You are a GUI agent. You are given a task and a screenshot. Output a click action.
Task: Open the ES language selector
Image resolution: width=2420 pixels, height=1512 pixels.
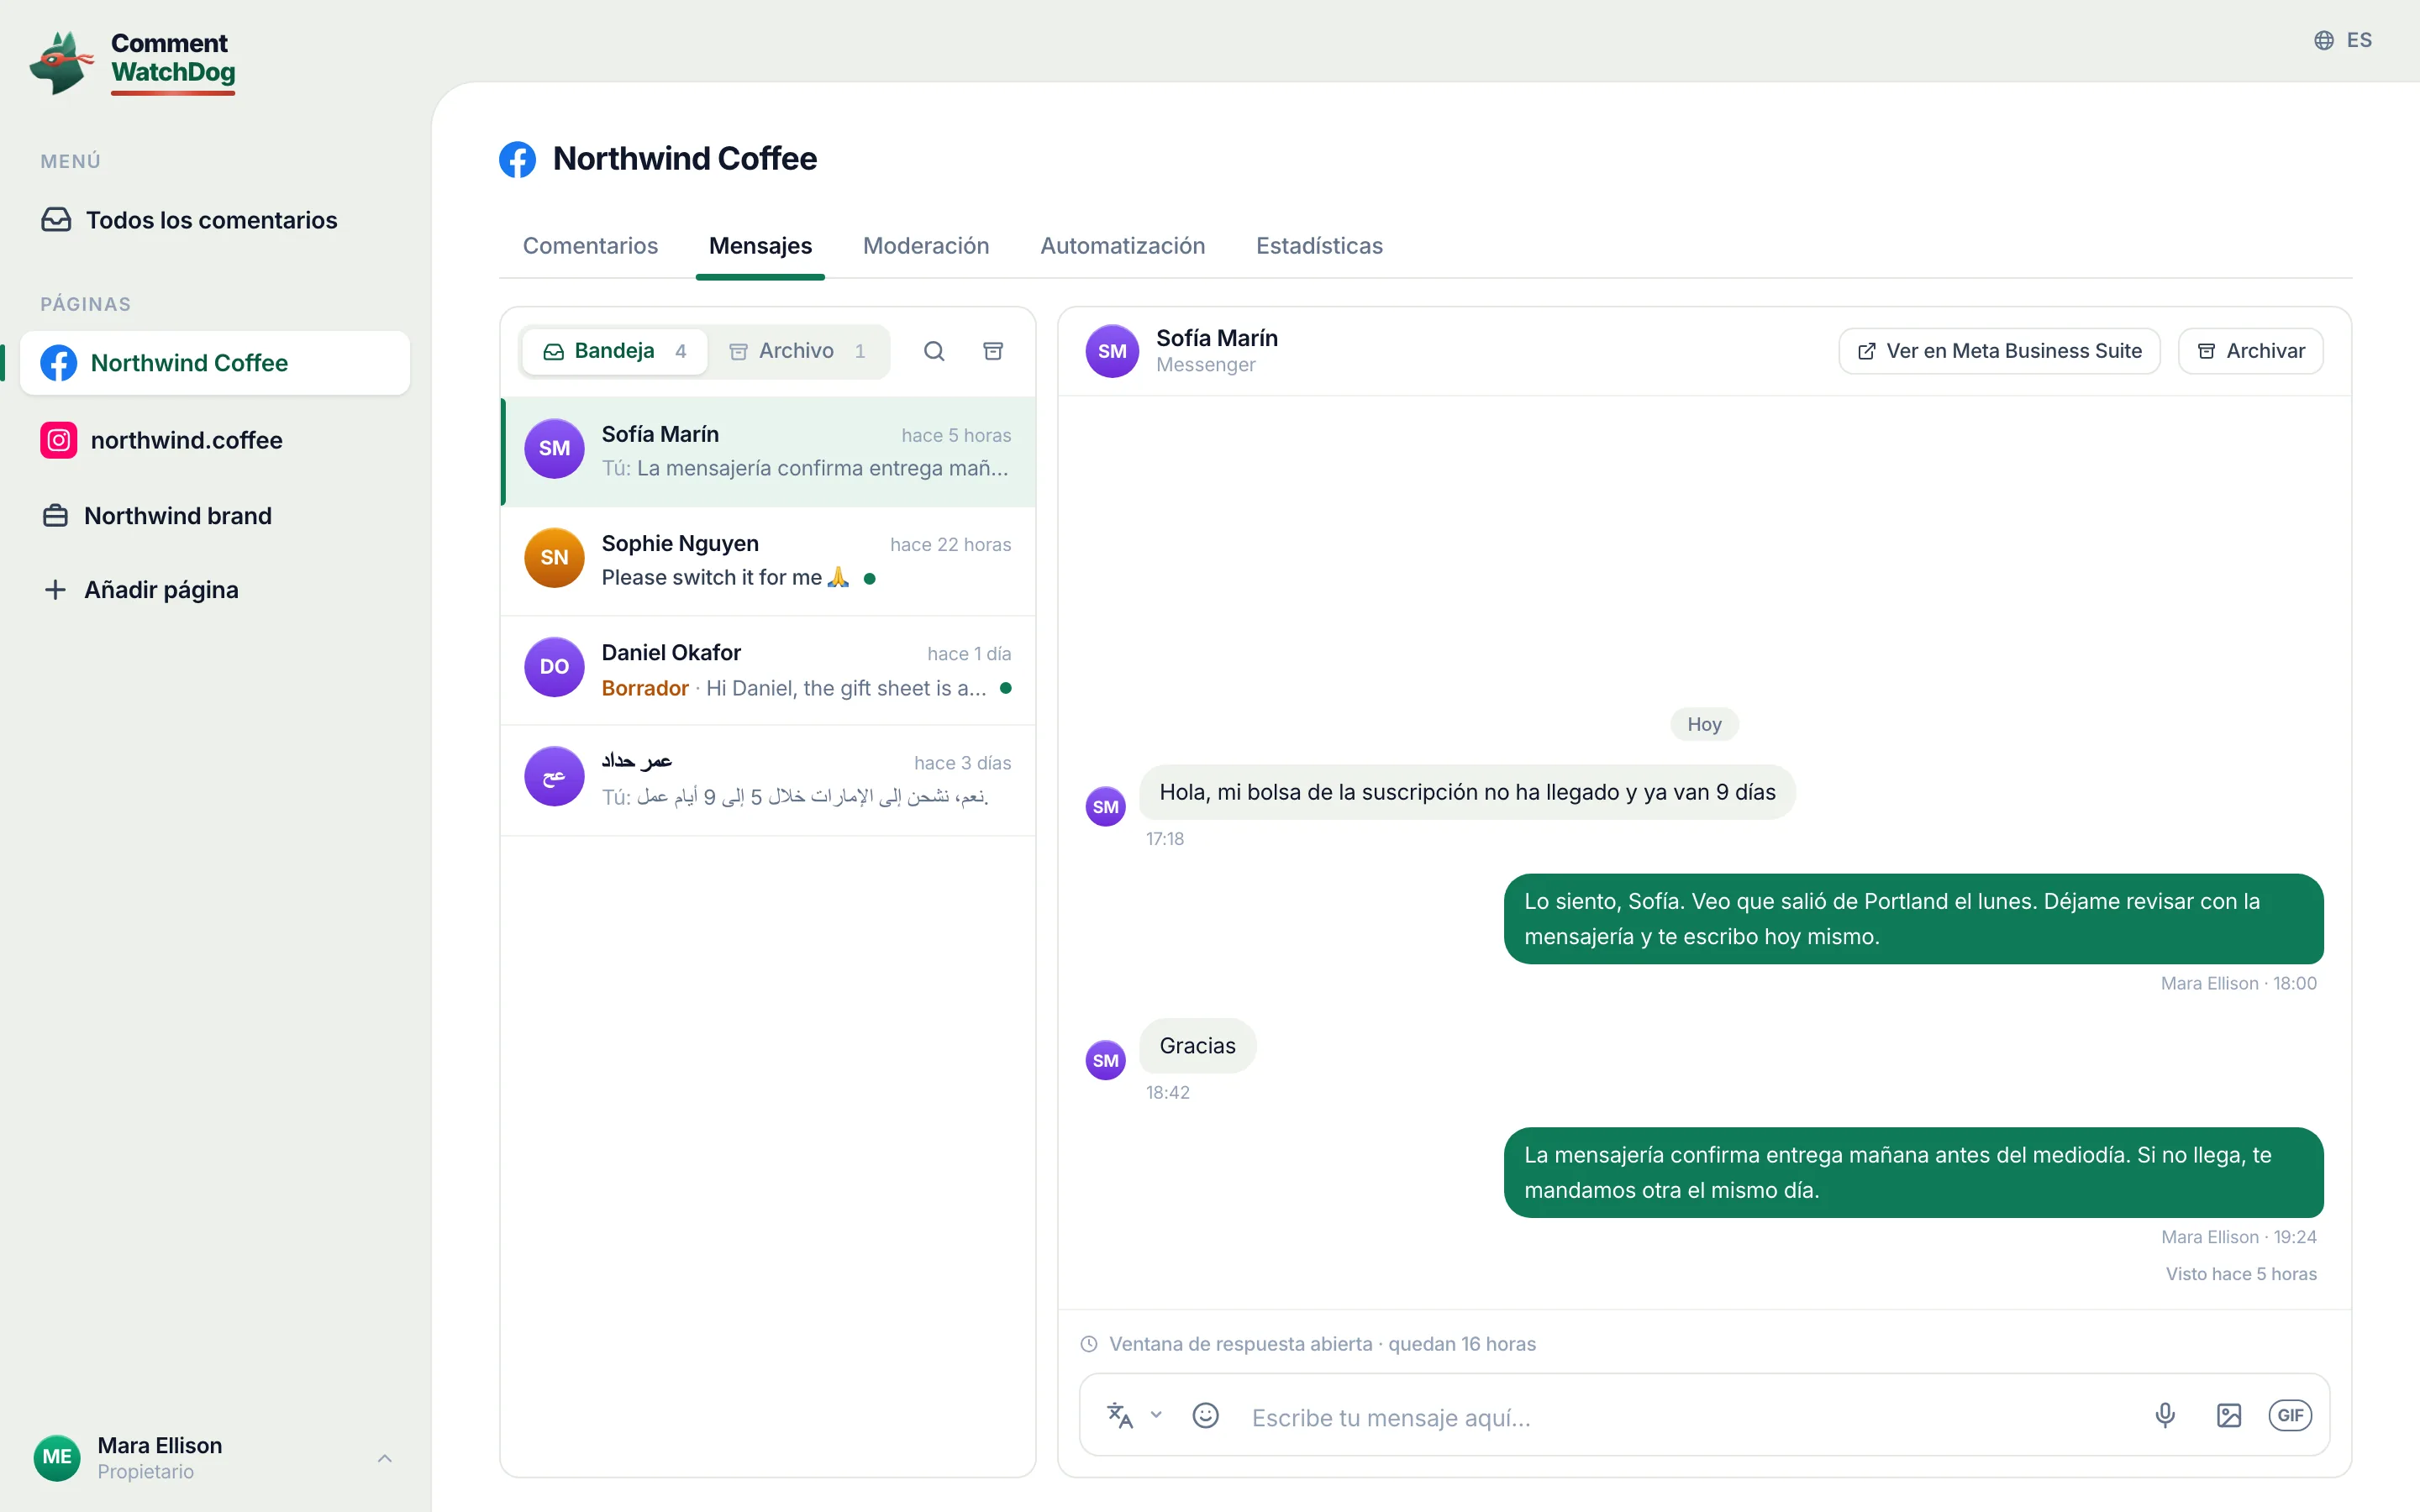click(2342, 40)
